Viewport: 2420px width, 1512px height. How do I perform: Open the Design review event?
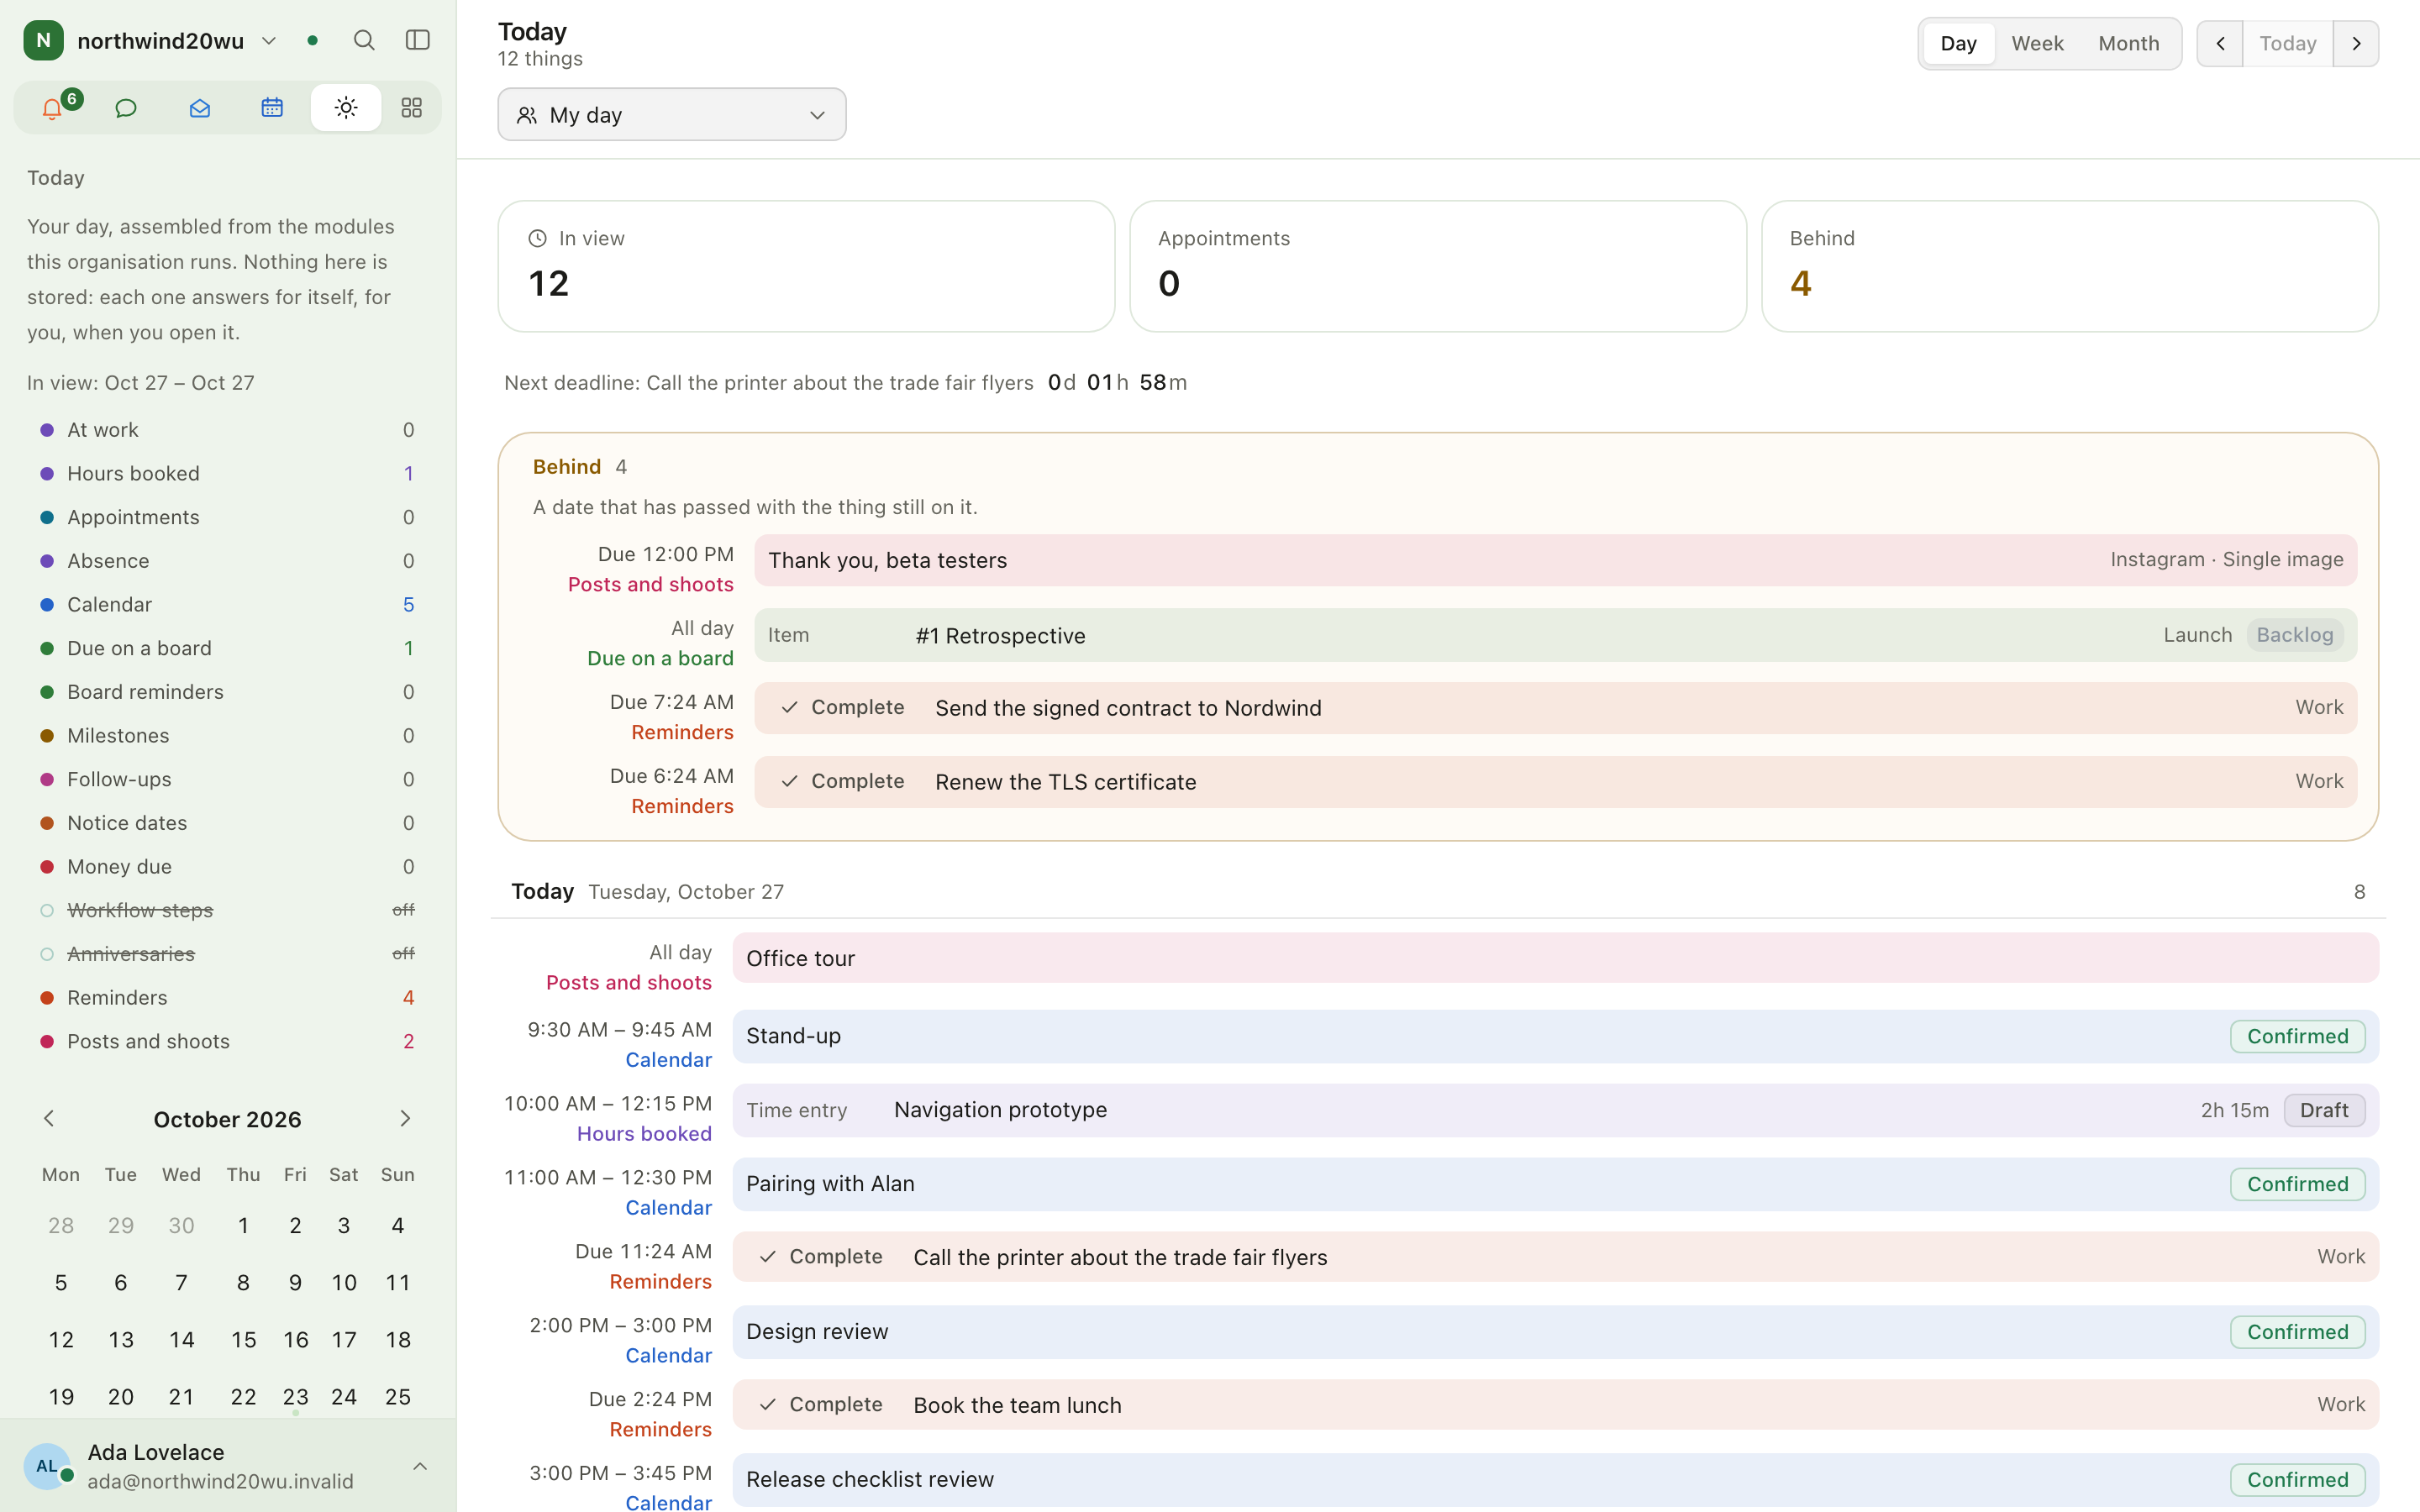(x=1555, y=1331)
